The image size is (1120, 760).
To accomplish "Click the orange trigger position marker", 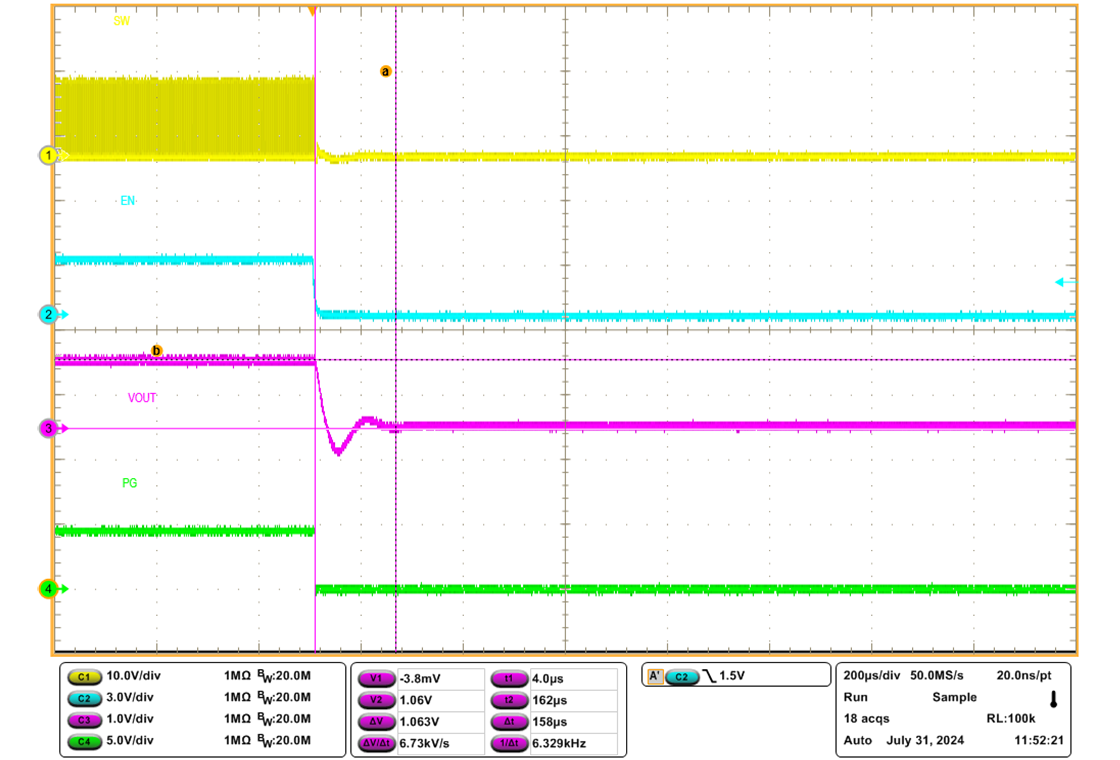I will 313,10.
